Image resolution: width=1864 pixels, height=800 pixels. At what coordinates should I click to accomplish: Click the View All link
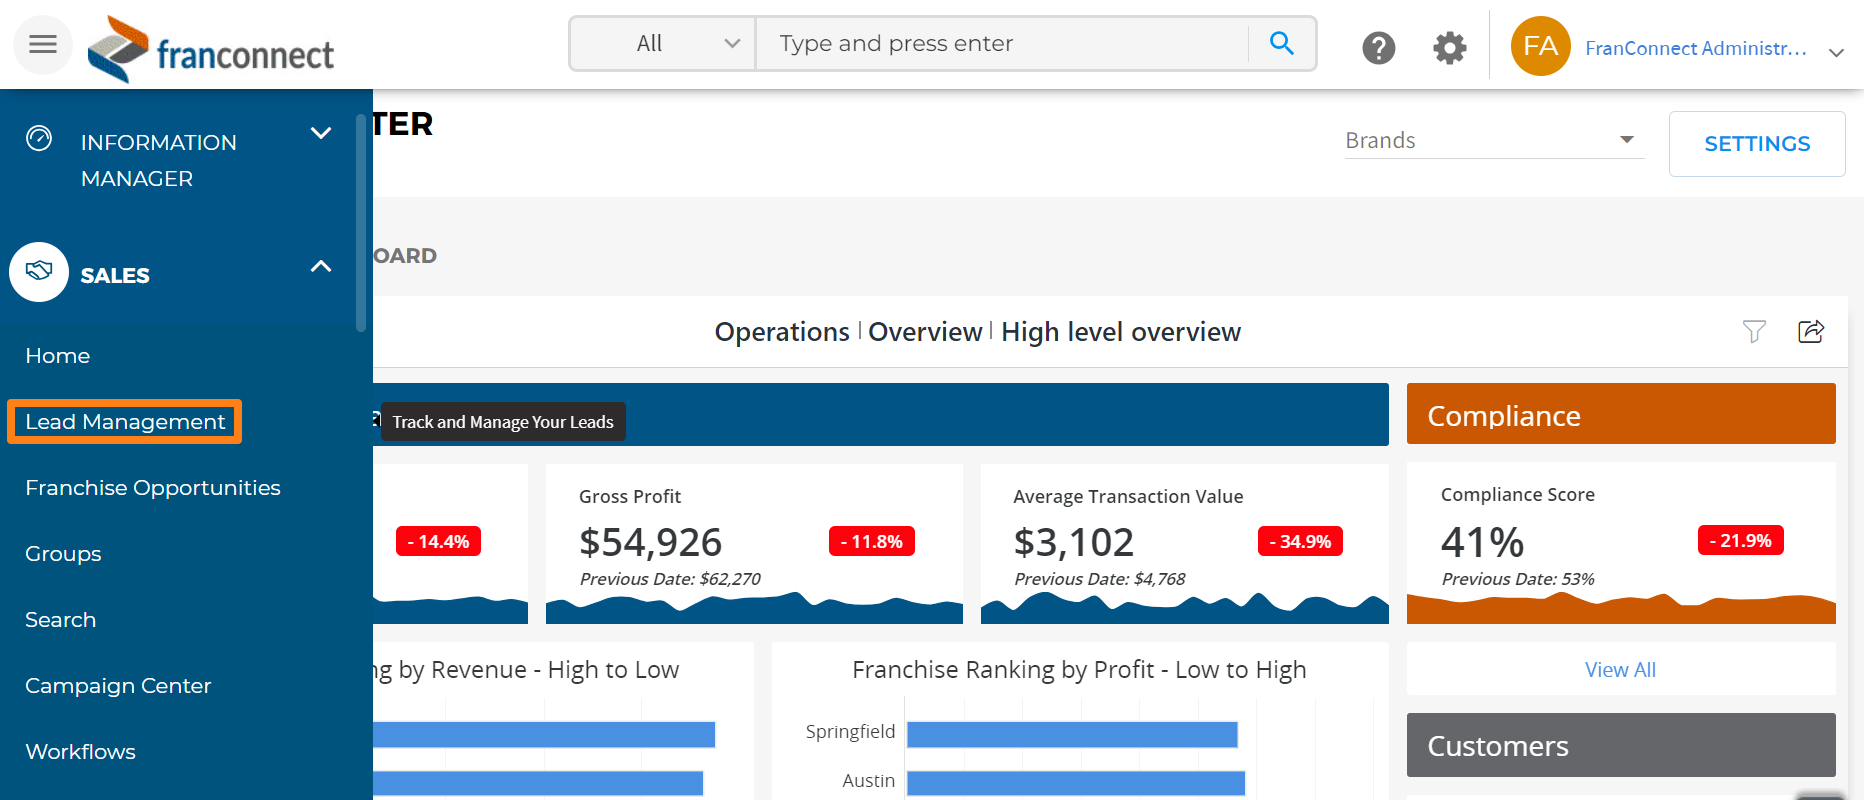1620,670
